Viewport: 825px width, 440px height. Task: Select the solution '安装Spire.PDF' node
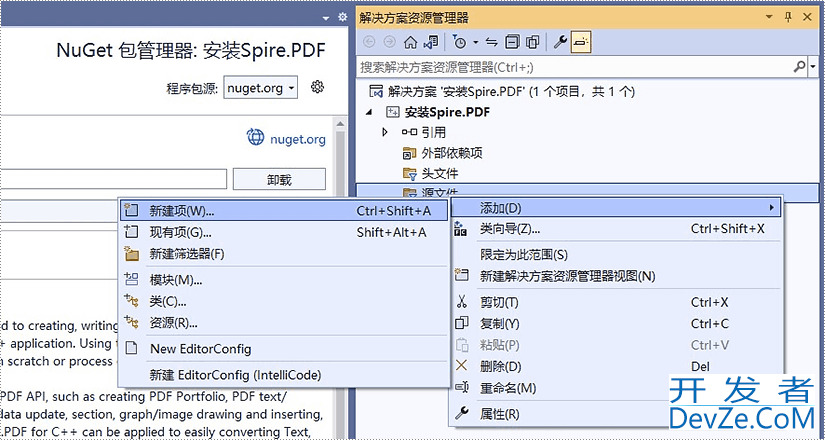[x=502, y=92]
